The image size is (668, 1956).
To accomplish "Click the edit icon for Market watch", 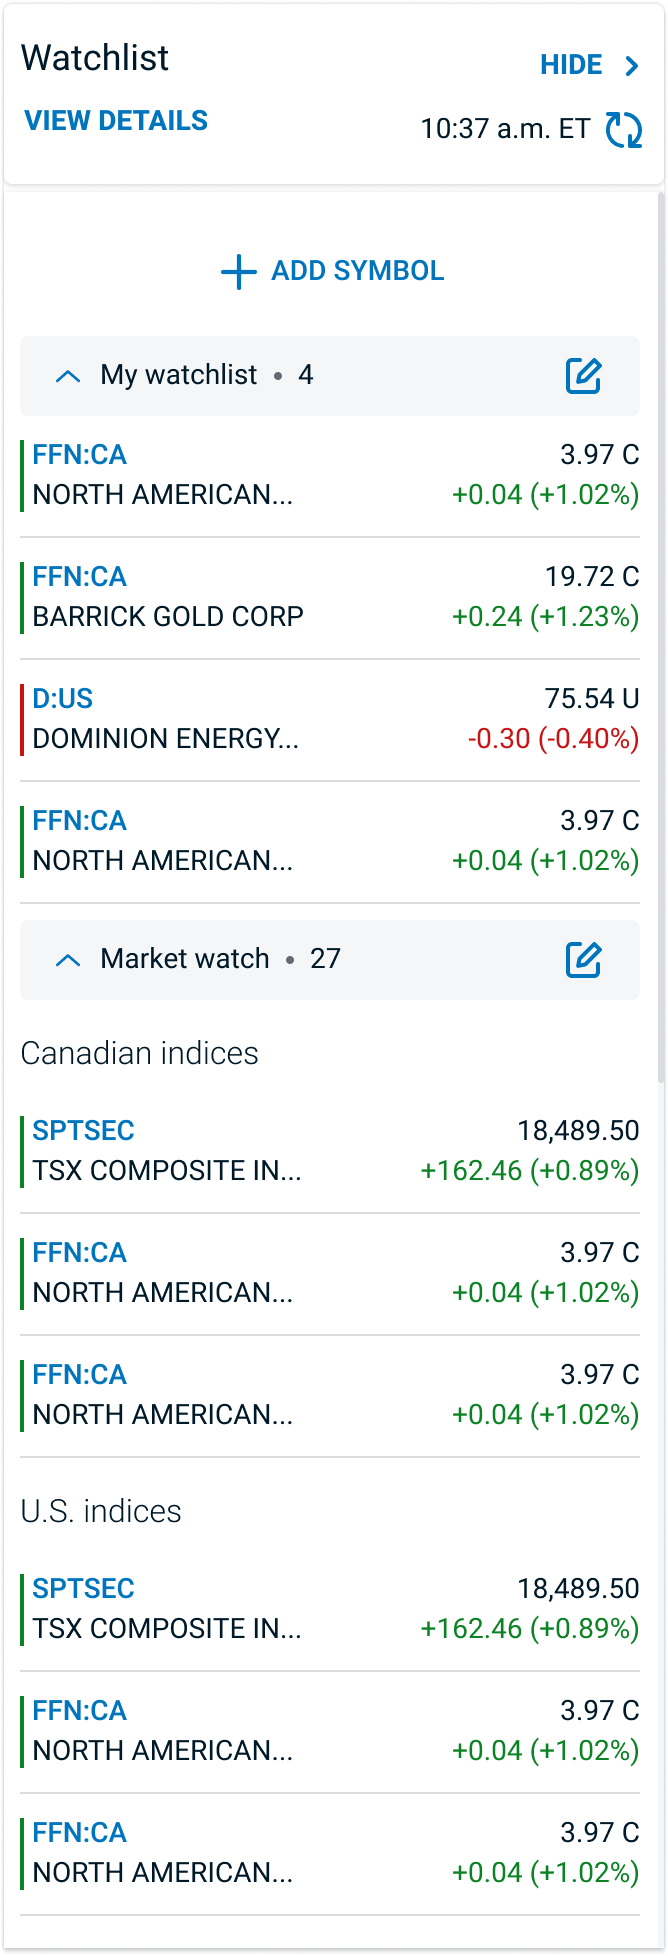I will coord(584,960).
